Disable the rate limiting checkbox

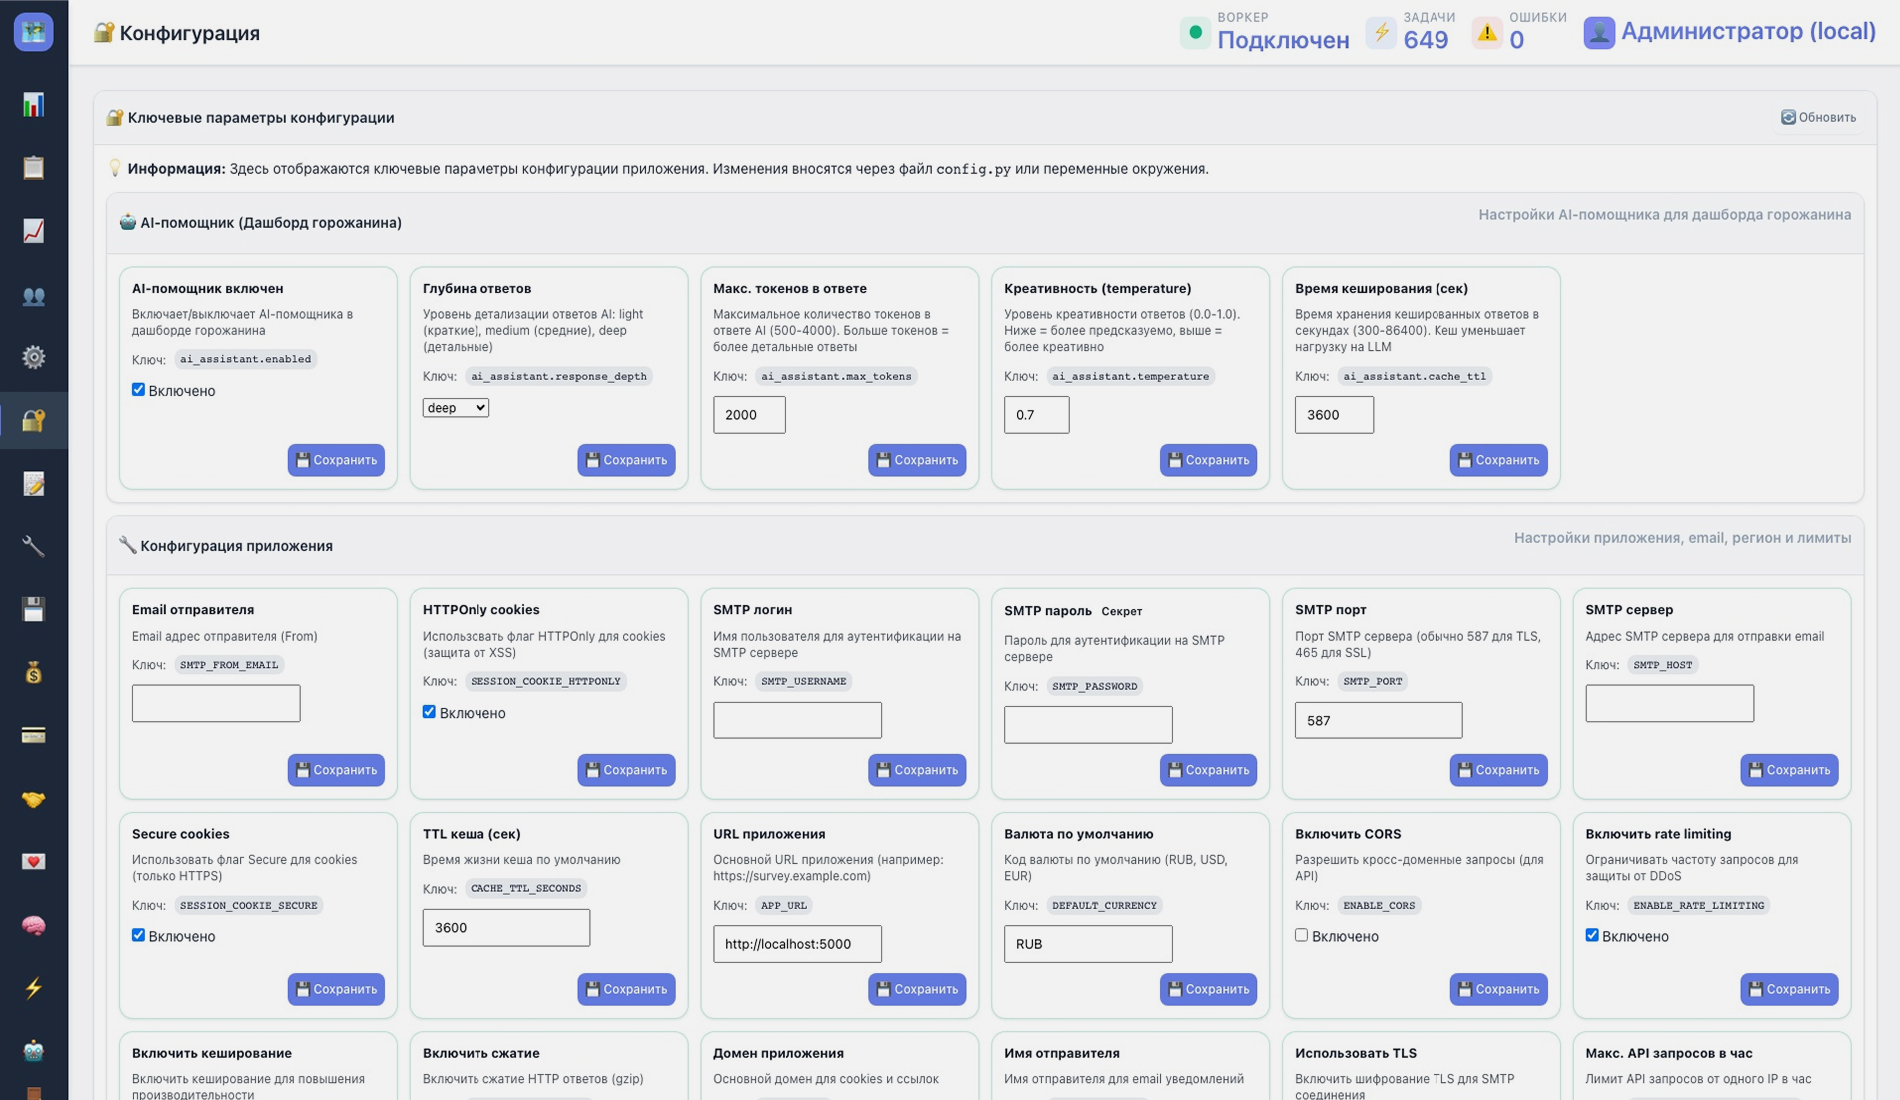pos(1592,936)
